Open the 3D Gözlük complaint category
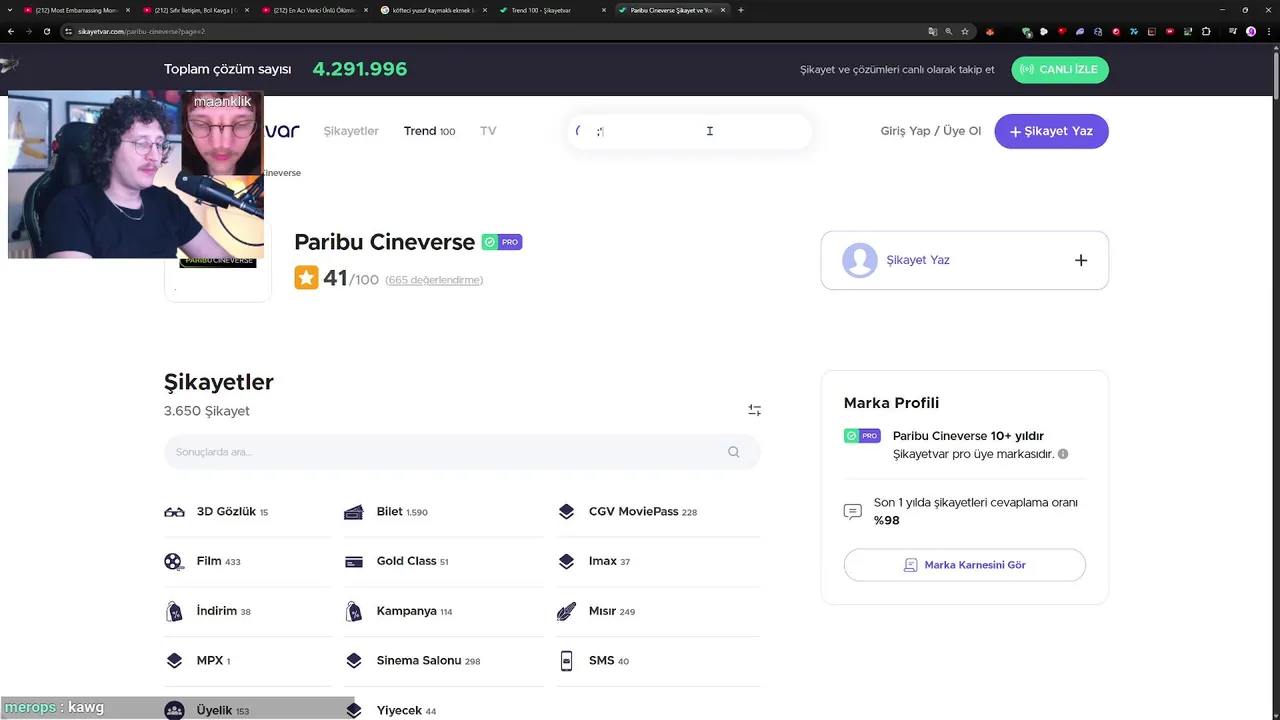 click(232, 512)
